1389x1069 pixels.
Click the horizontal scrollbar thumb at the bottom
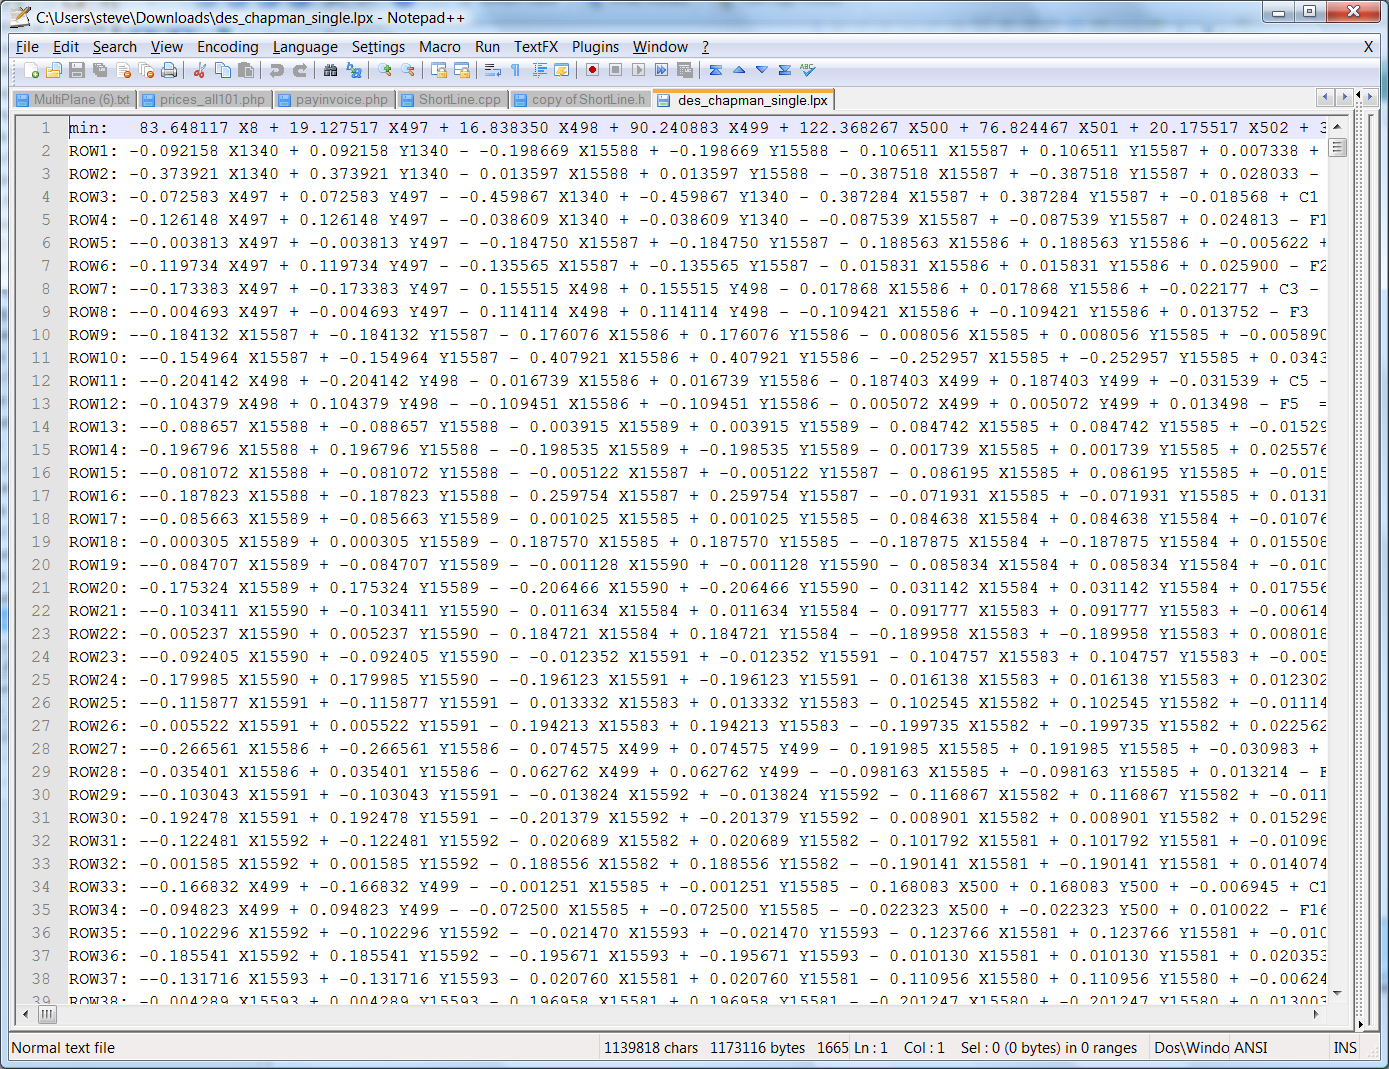coord(47,1014)
